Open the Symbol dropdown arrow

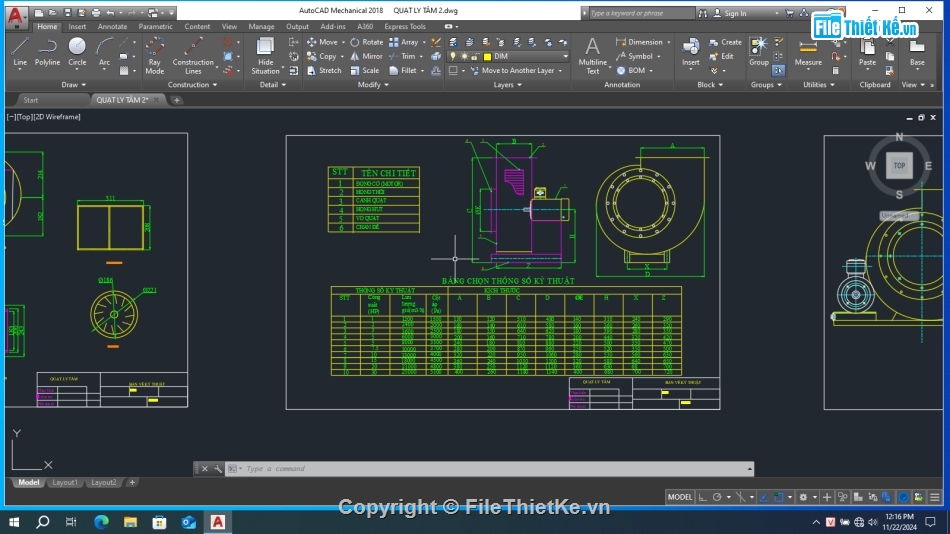pyautogui.click(x=659, y=56)
